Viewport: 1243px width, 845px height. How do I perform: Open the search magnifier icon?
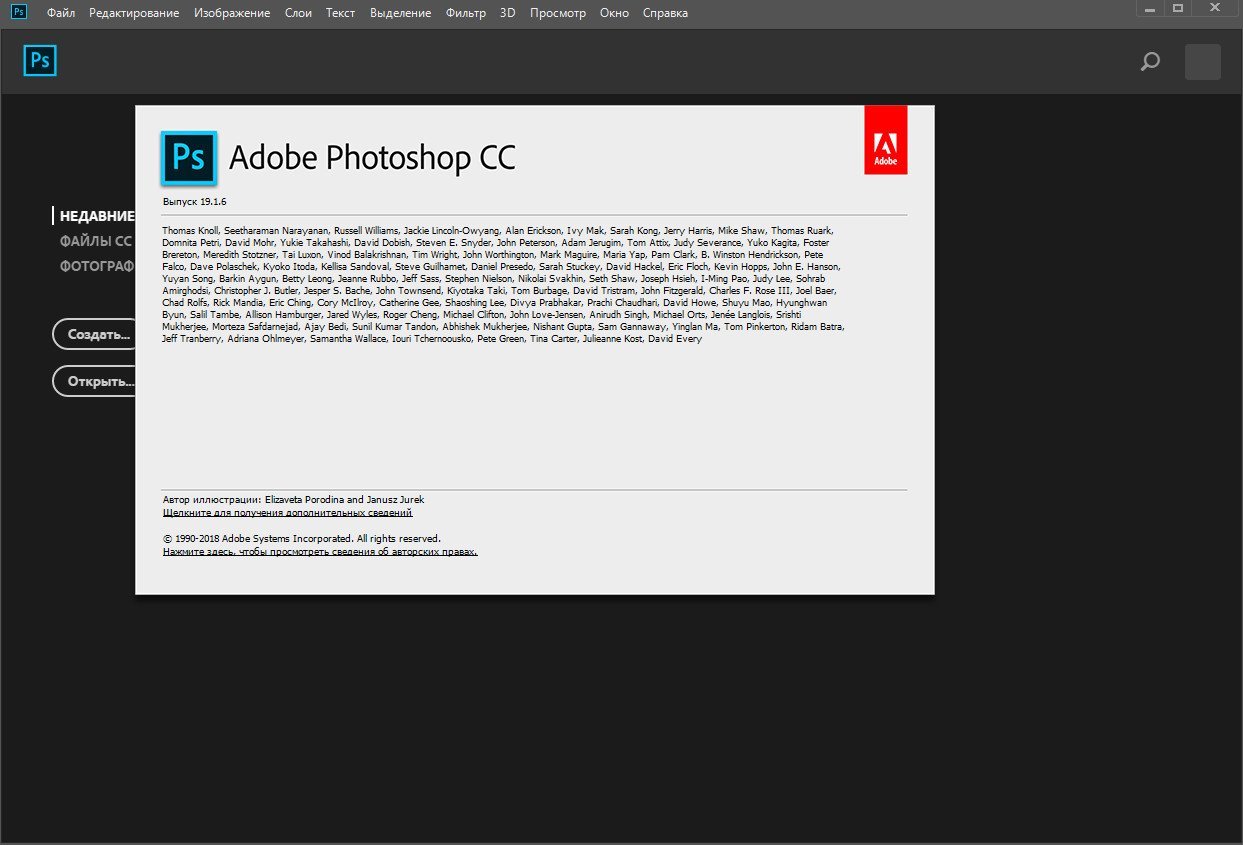pos(1150,62)
